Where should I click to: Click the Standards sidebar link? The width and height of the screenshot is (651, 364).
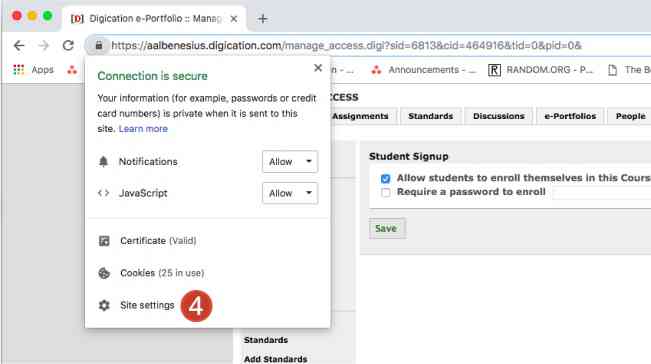pyautogui.click(x=266, y=340)
